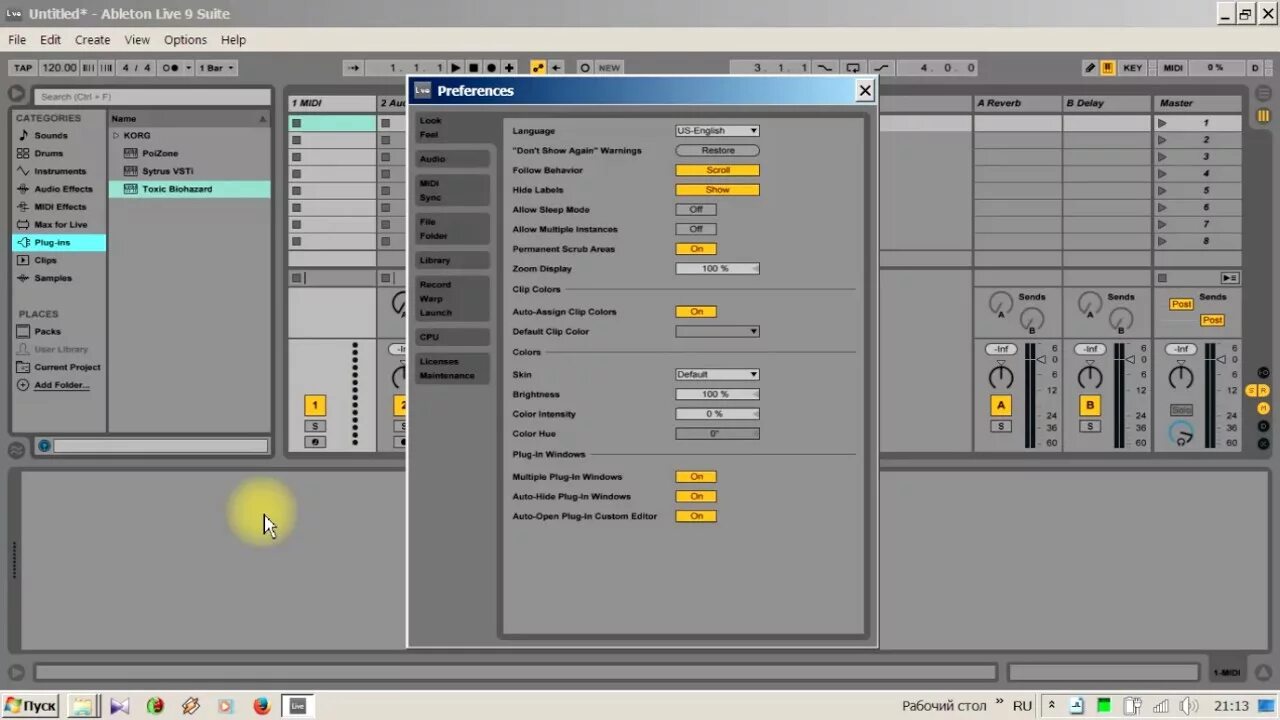Launch Master scene 1
Screen dimensions: 1280x720
pos(1162,123)
